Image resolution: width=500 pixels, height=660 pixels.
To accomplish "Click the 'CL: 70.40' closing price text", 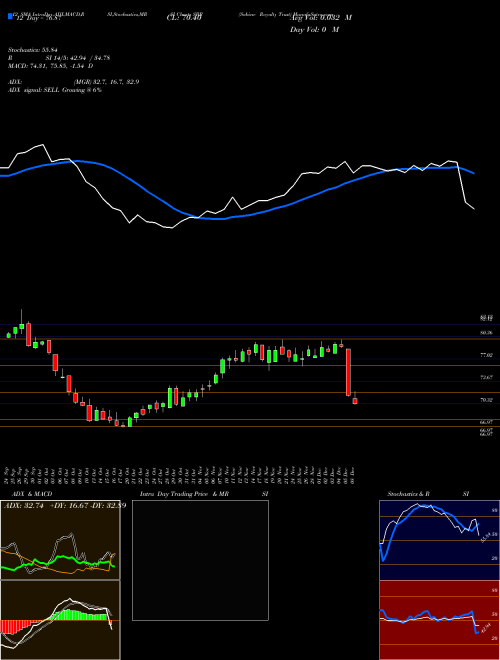I will (x=182, y=17).
